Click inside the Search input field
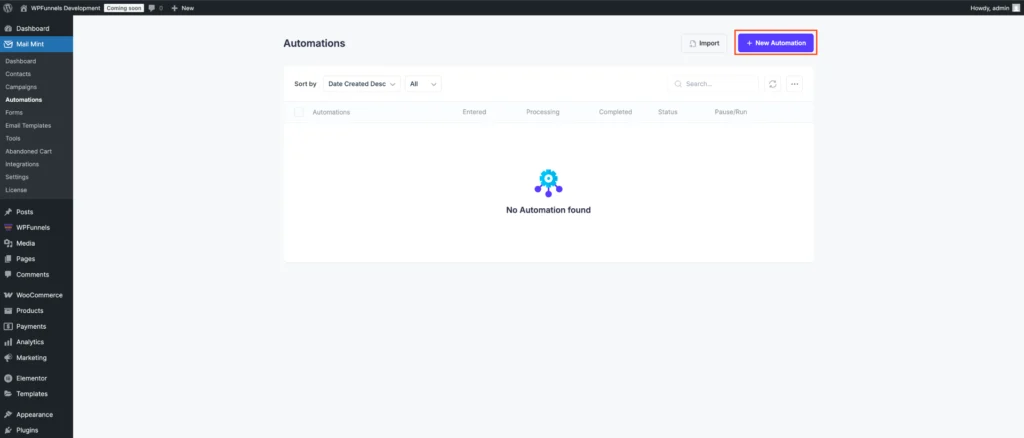 click(712, 84)
